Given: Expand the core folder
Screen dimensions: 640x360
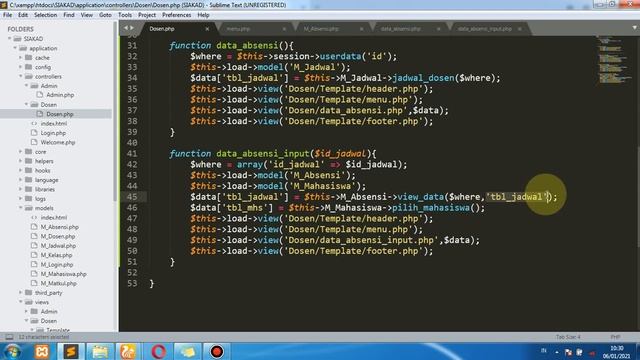Looking at the screenshot, I should point(21,151).
